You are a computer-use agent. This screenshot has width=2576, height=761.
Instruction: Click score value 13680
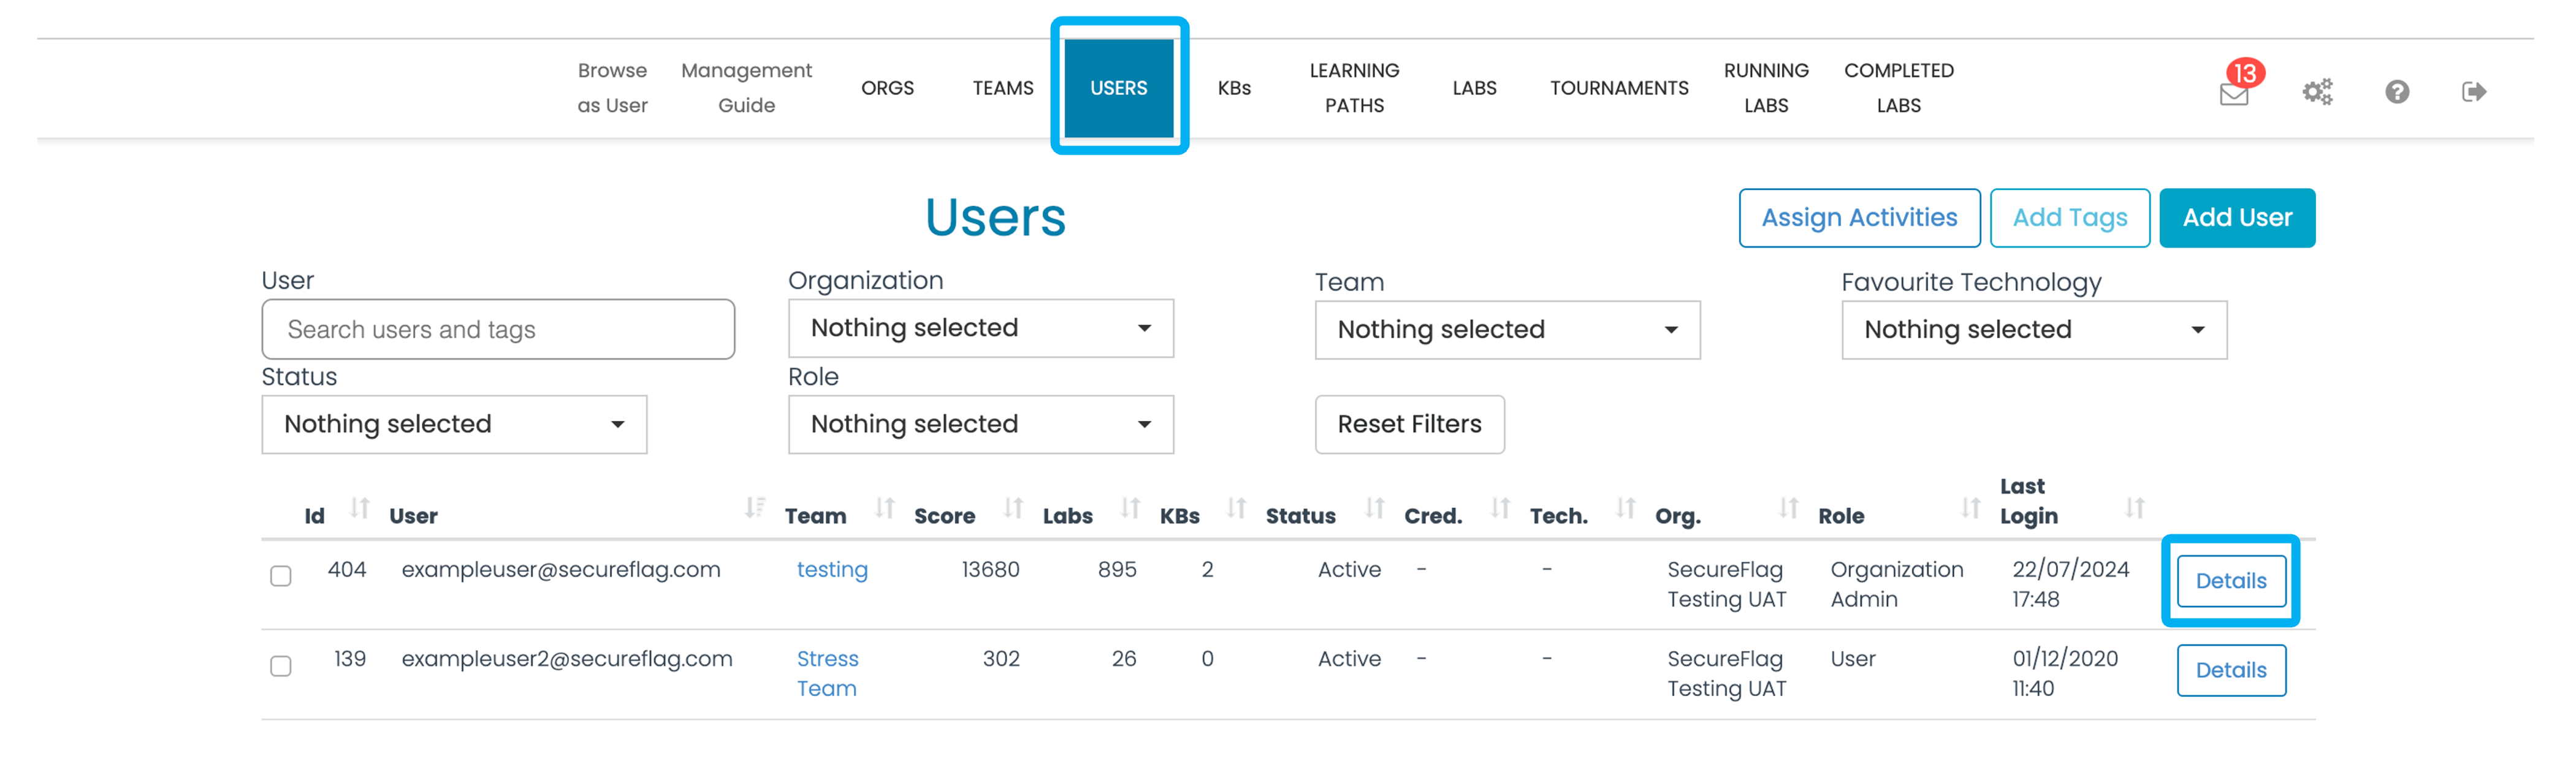pyautogui.click(x=990, y=570)
